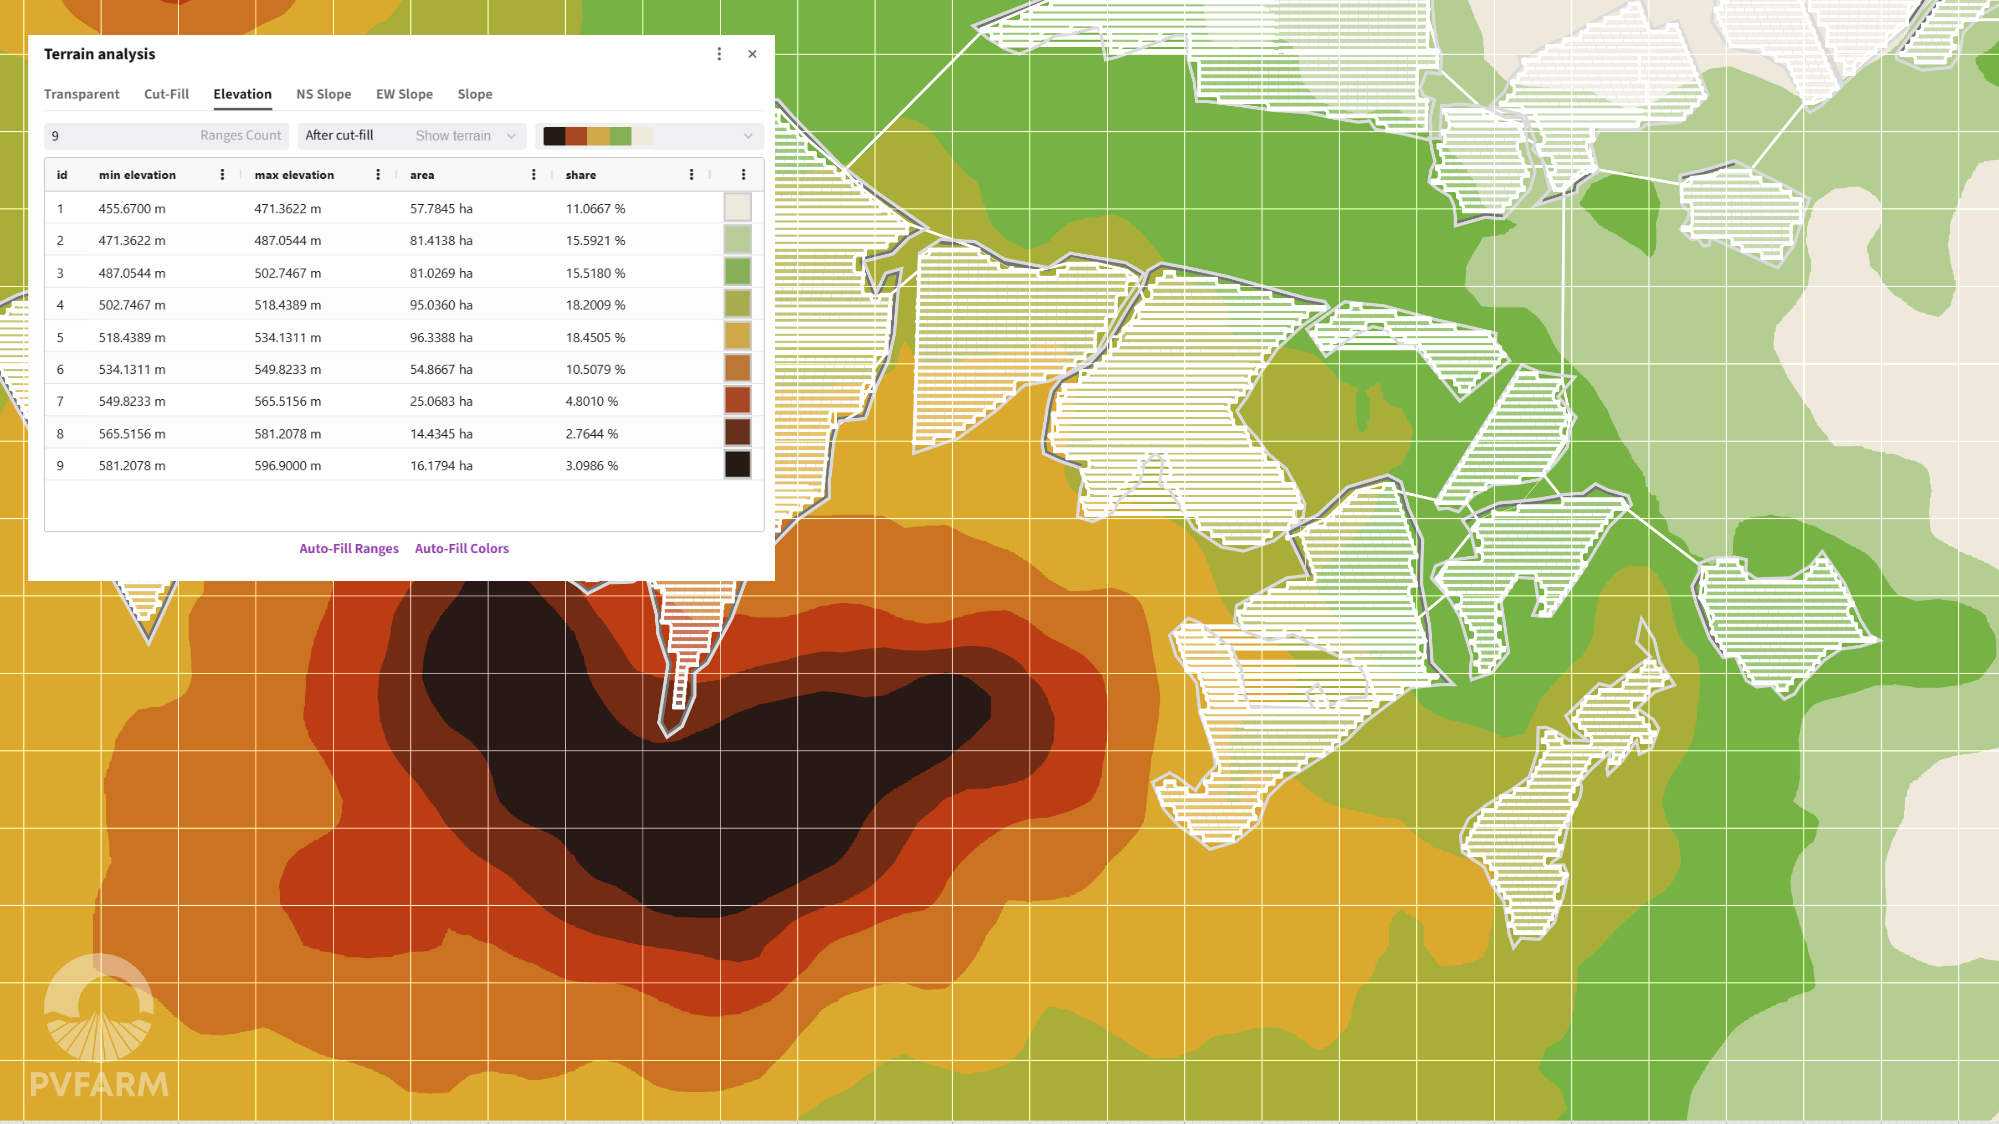1999x1124 pixels.
Task: Open min elevation column menu
Action: [222, 175]
